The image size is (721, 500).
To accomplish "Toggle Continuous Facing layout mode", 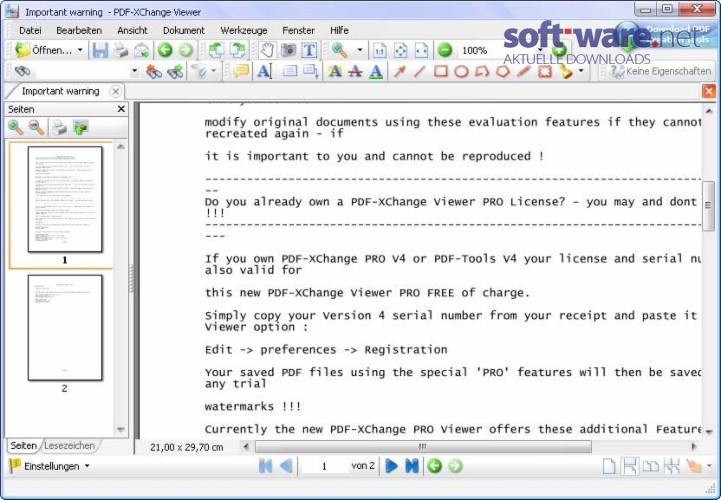I will (x=672, y=466).
